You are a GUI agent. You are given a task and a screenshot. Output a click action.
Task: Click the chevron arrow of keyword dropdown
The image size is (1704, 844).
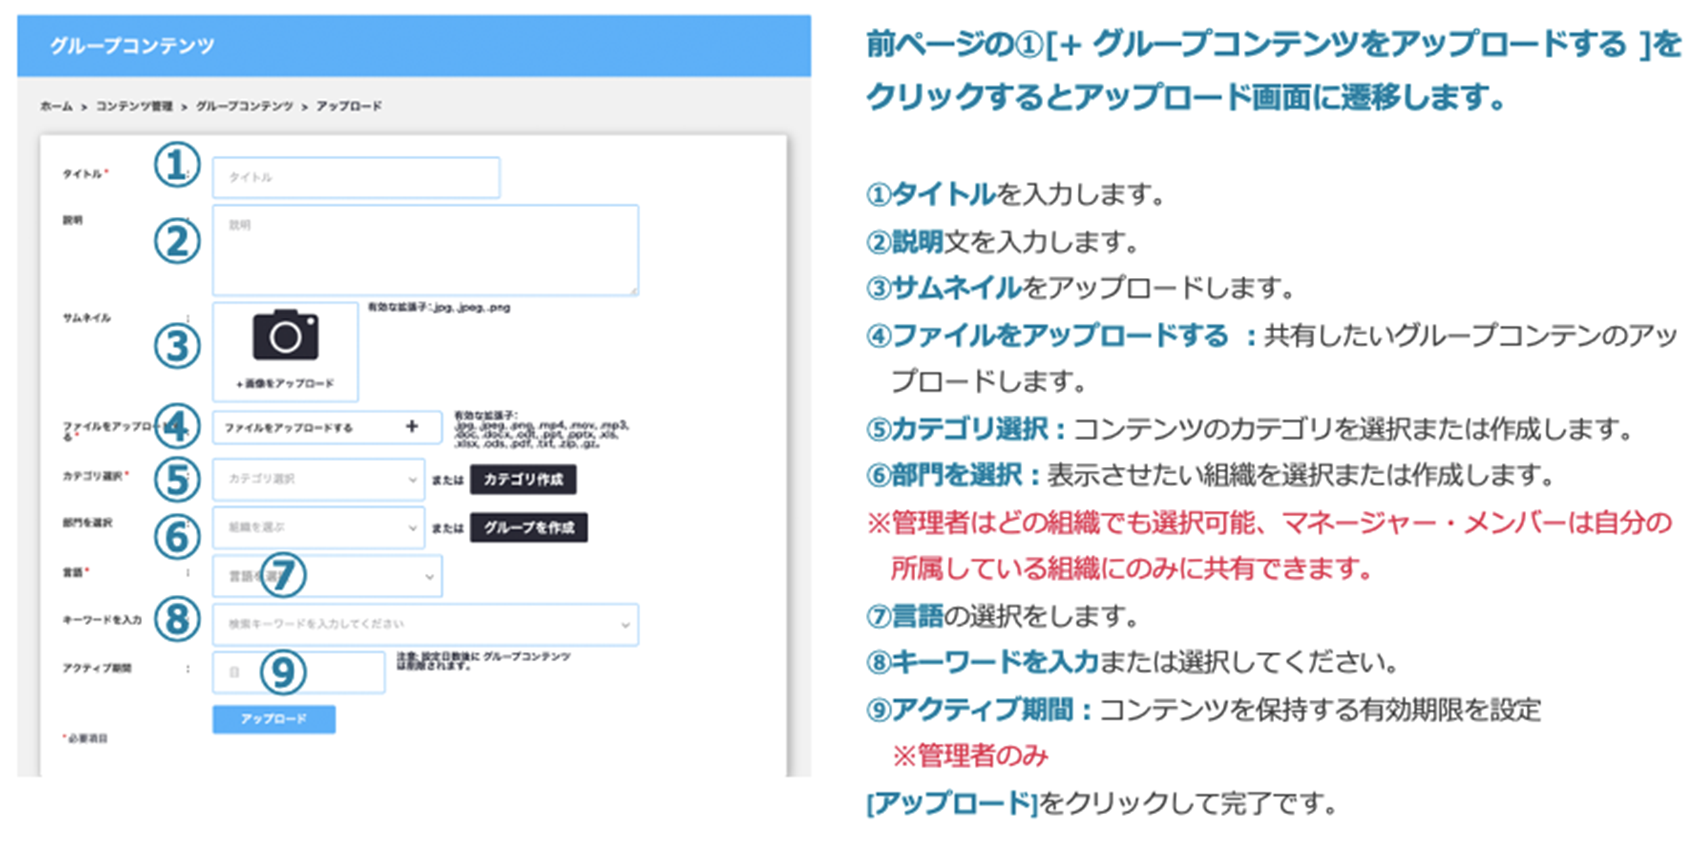625,625
